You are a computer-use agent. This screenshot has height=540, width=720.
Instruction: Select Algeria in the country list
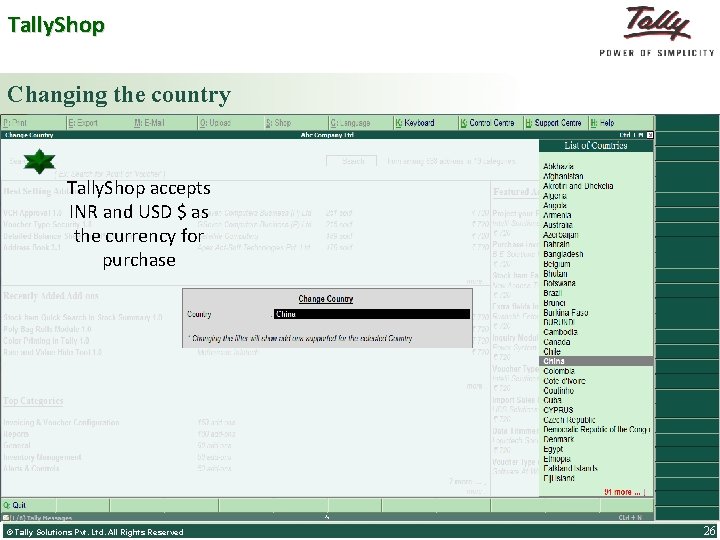coord(555,196)
